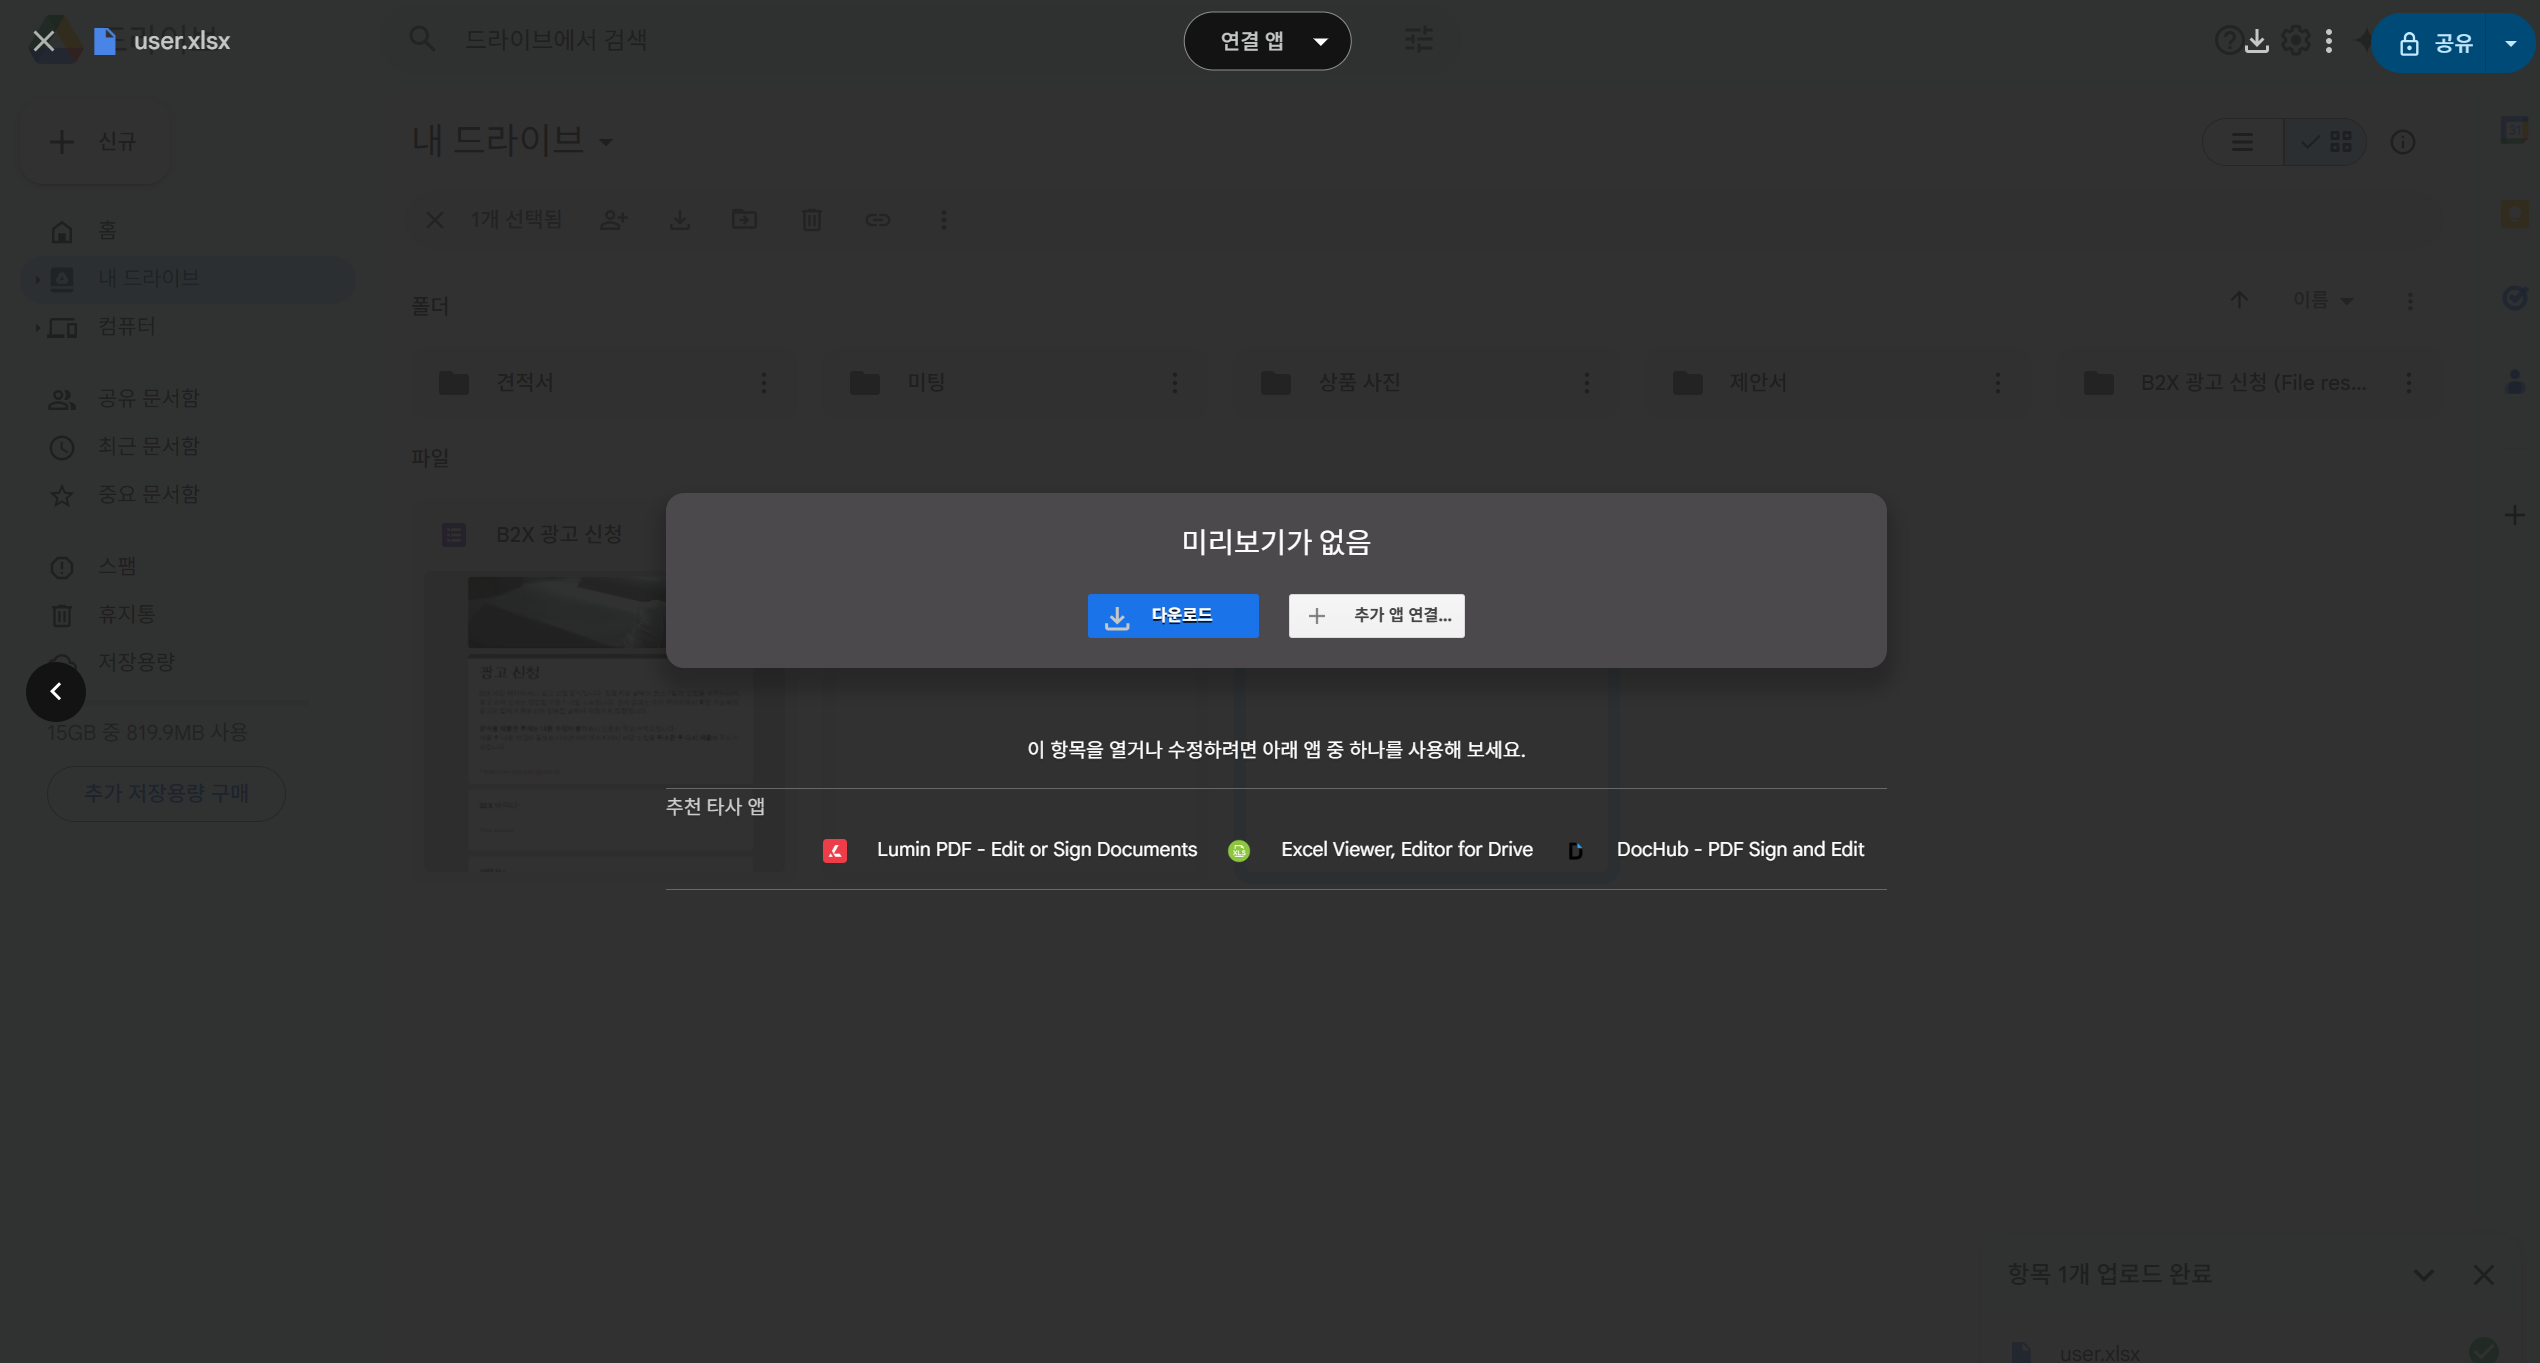Click the view details info icon
This screenshot has width=2540, height=1363.
[2403, 142]
